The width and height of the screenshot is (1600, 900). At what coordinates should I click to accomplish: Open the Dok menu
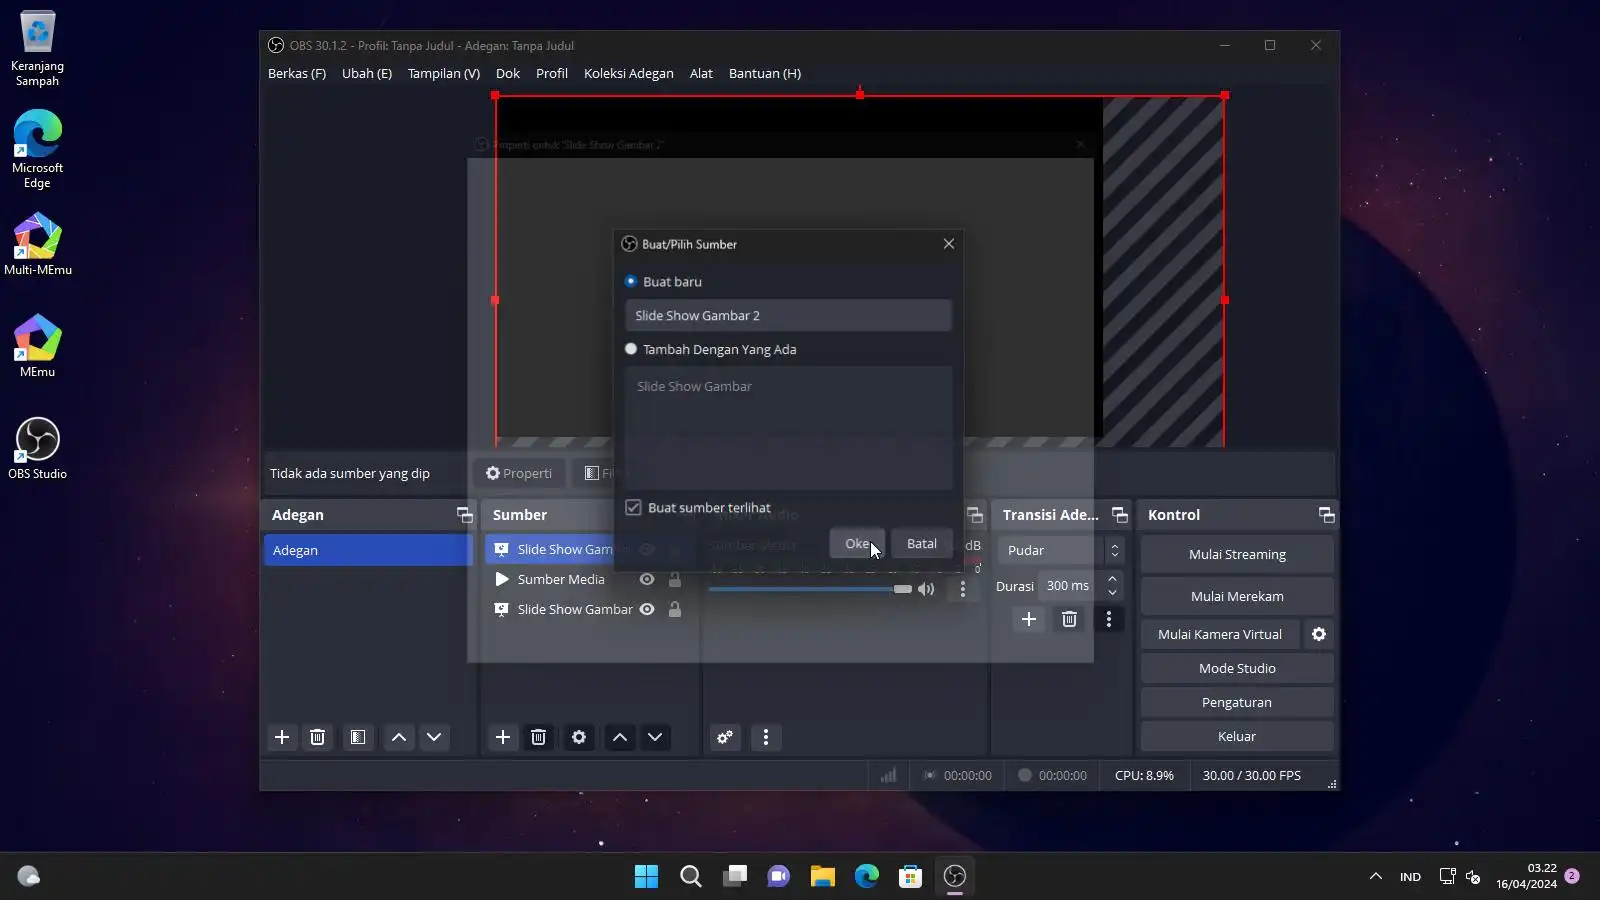[x=508, y=73]
